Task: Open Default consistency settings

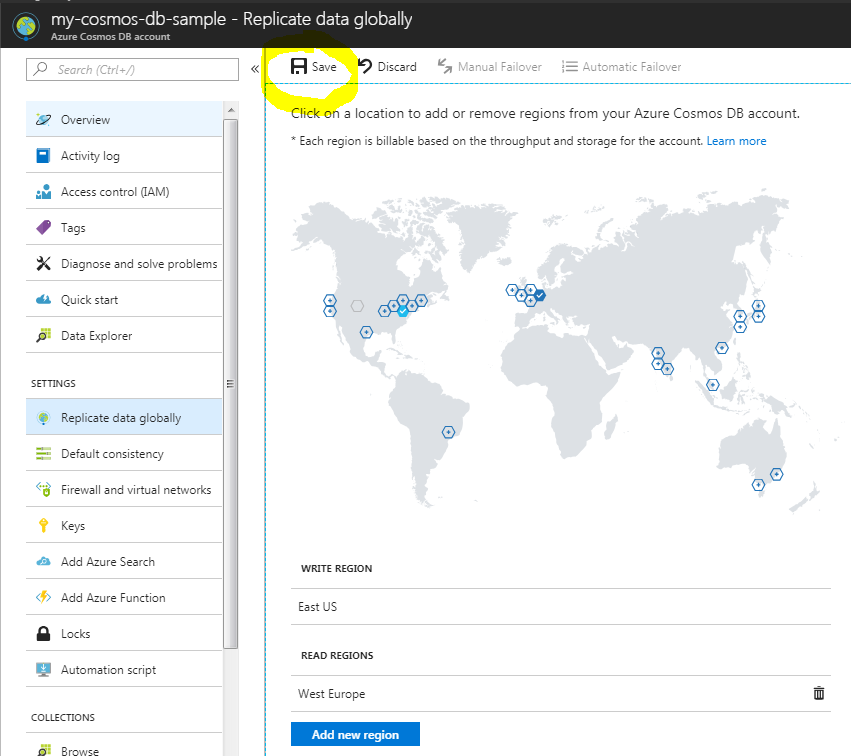Action: (111, 454)
